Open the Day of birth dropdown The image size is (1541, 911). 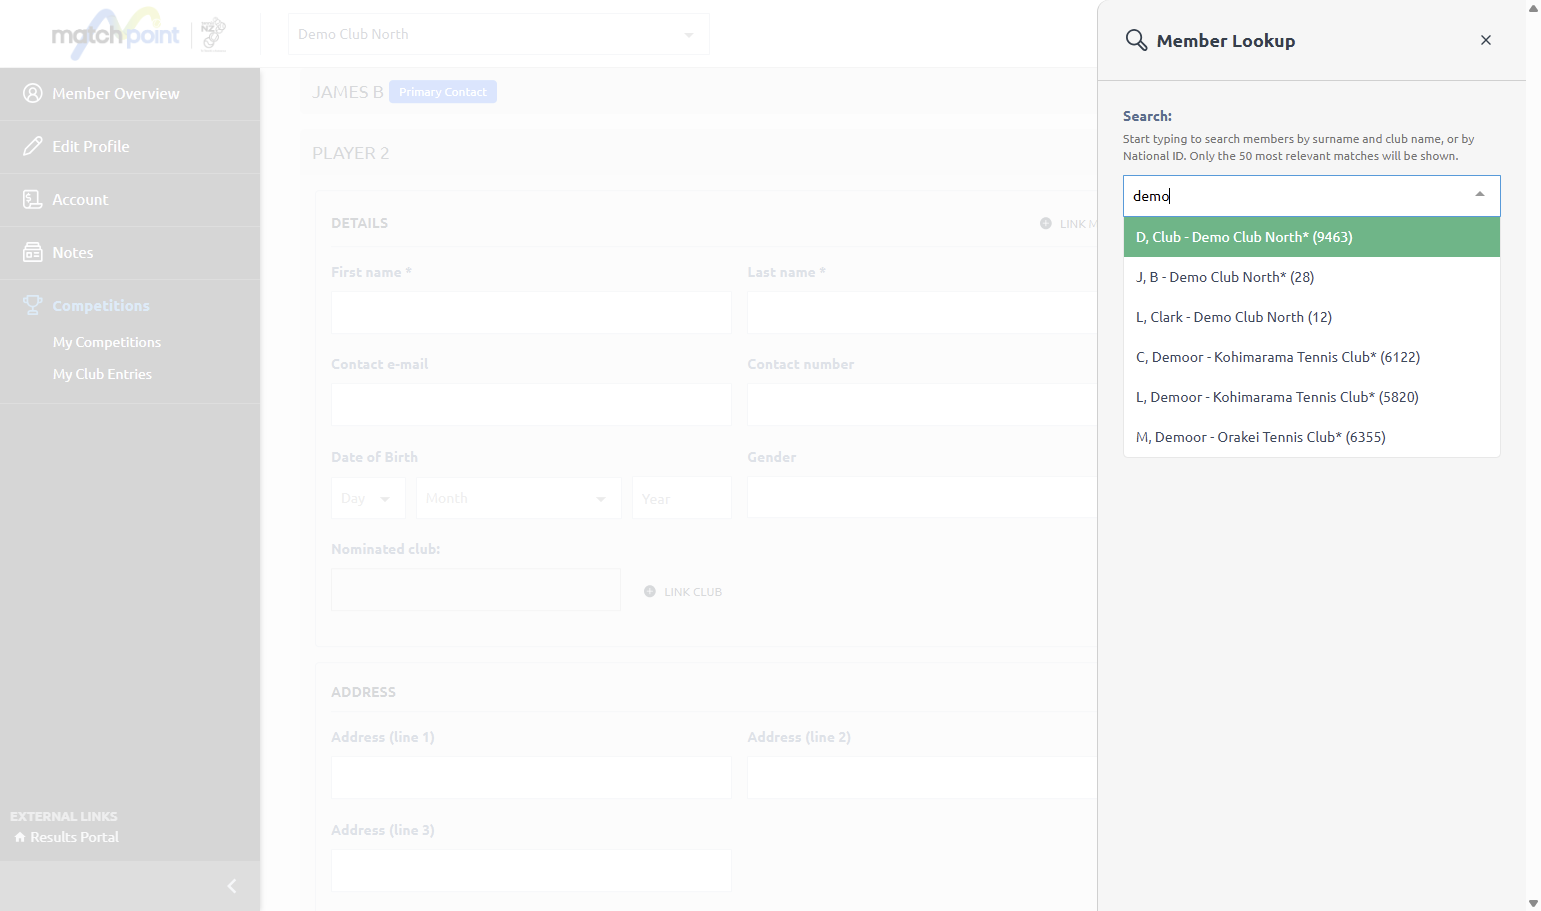pos(368,498)
